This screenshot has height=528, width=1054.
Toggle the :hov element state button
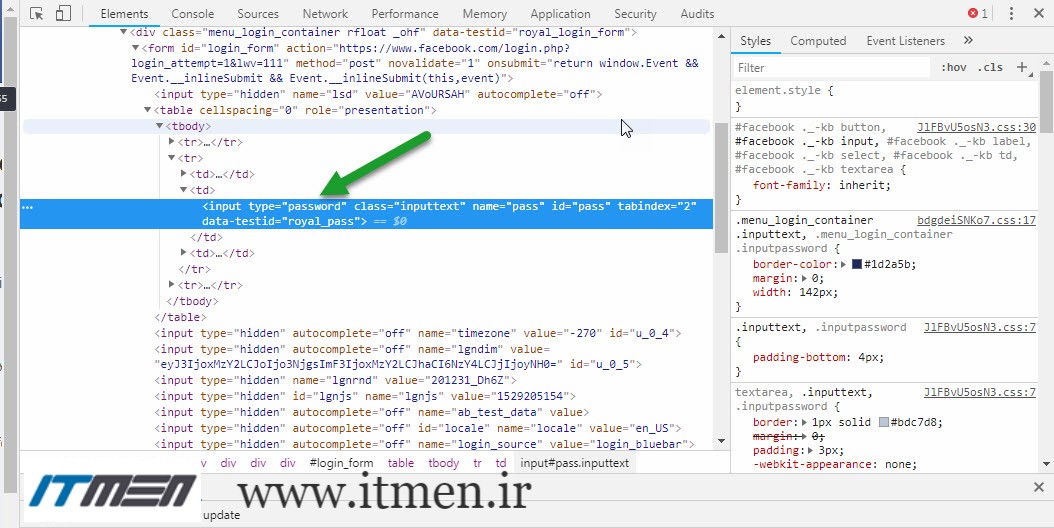click(954, 67)
